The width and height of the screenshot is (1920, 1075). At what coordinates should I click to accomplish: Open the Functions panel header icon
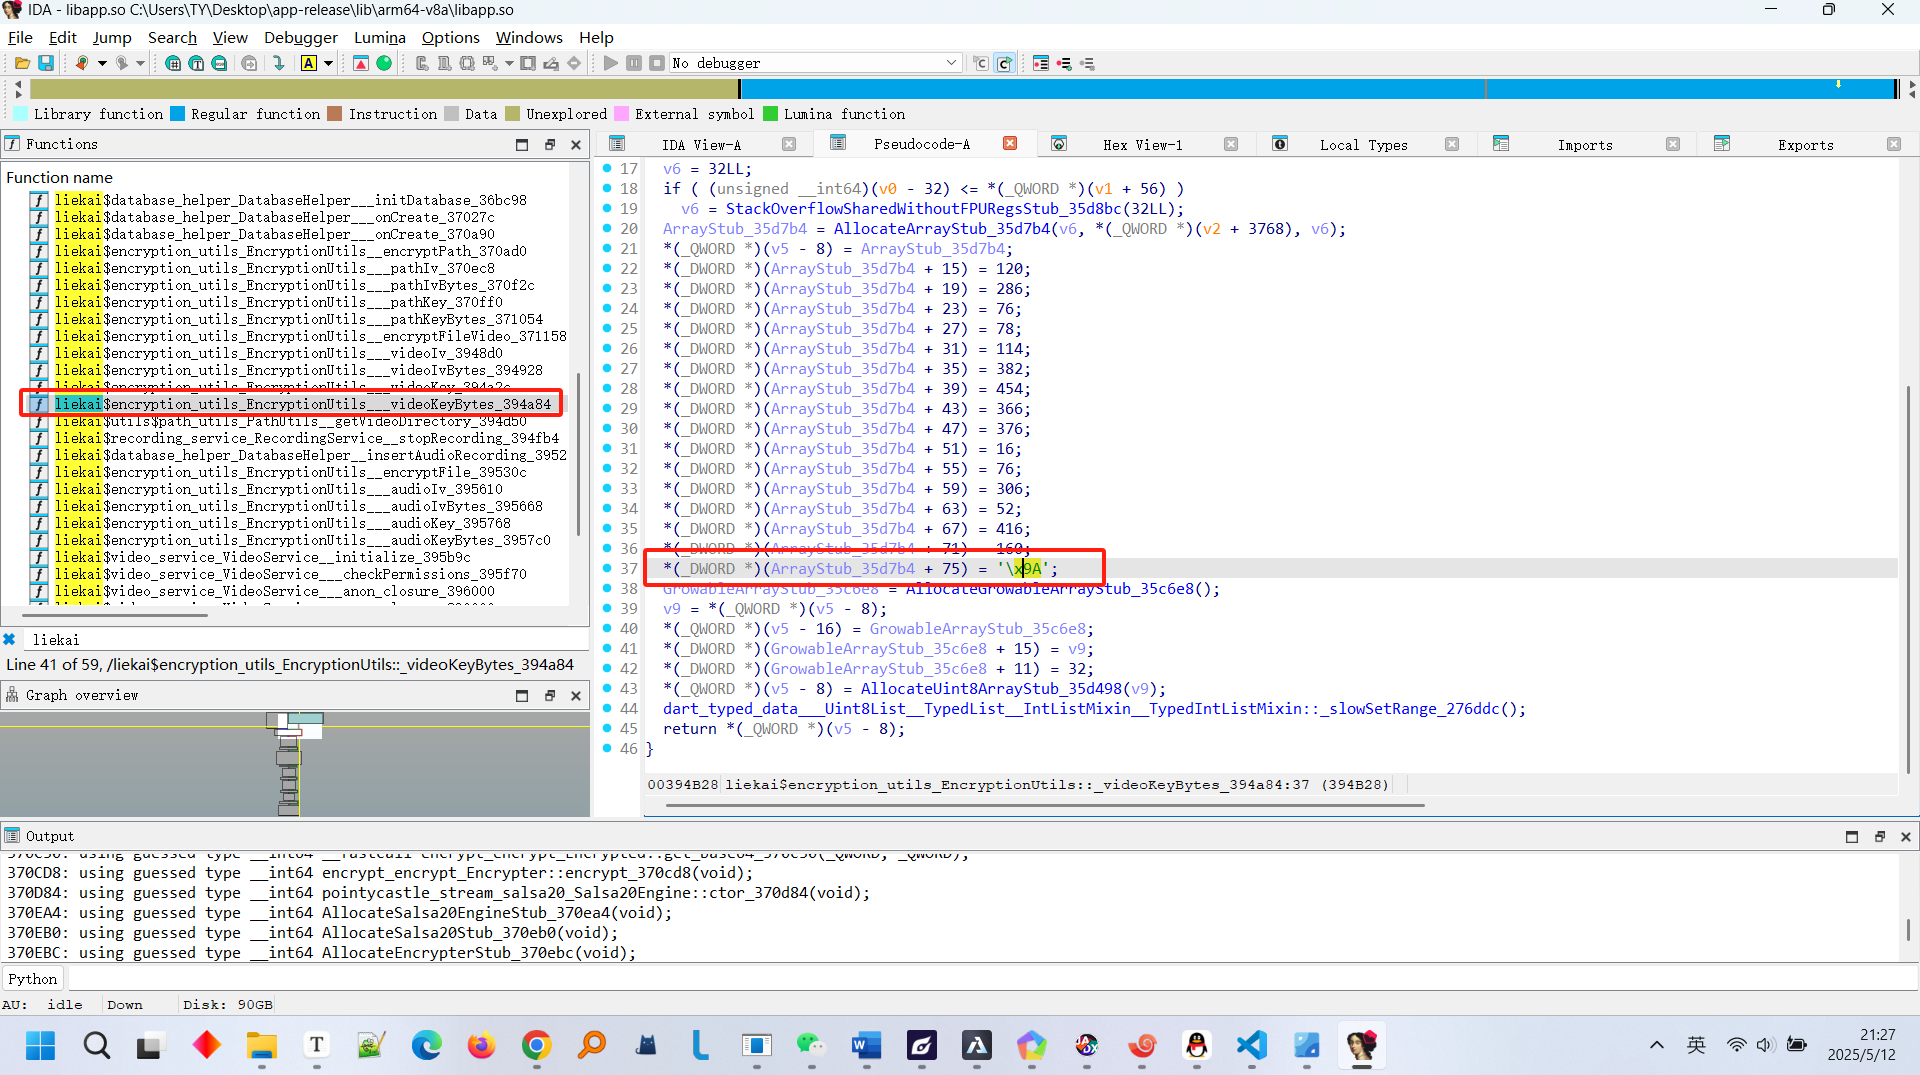[x=13, y=144]
